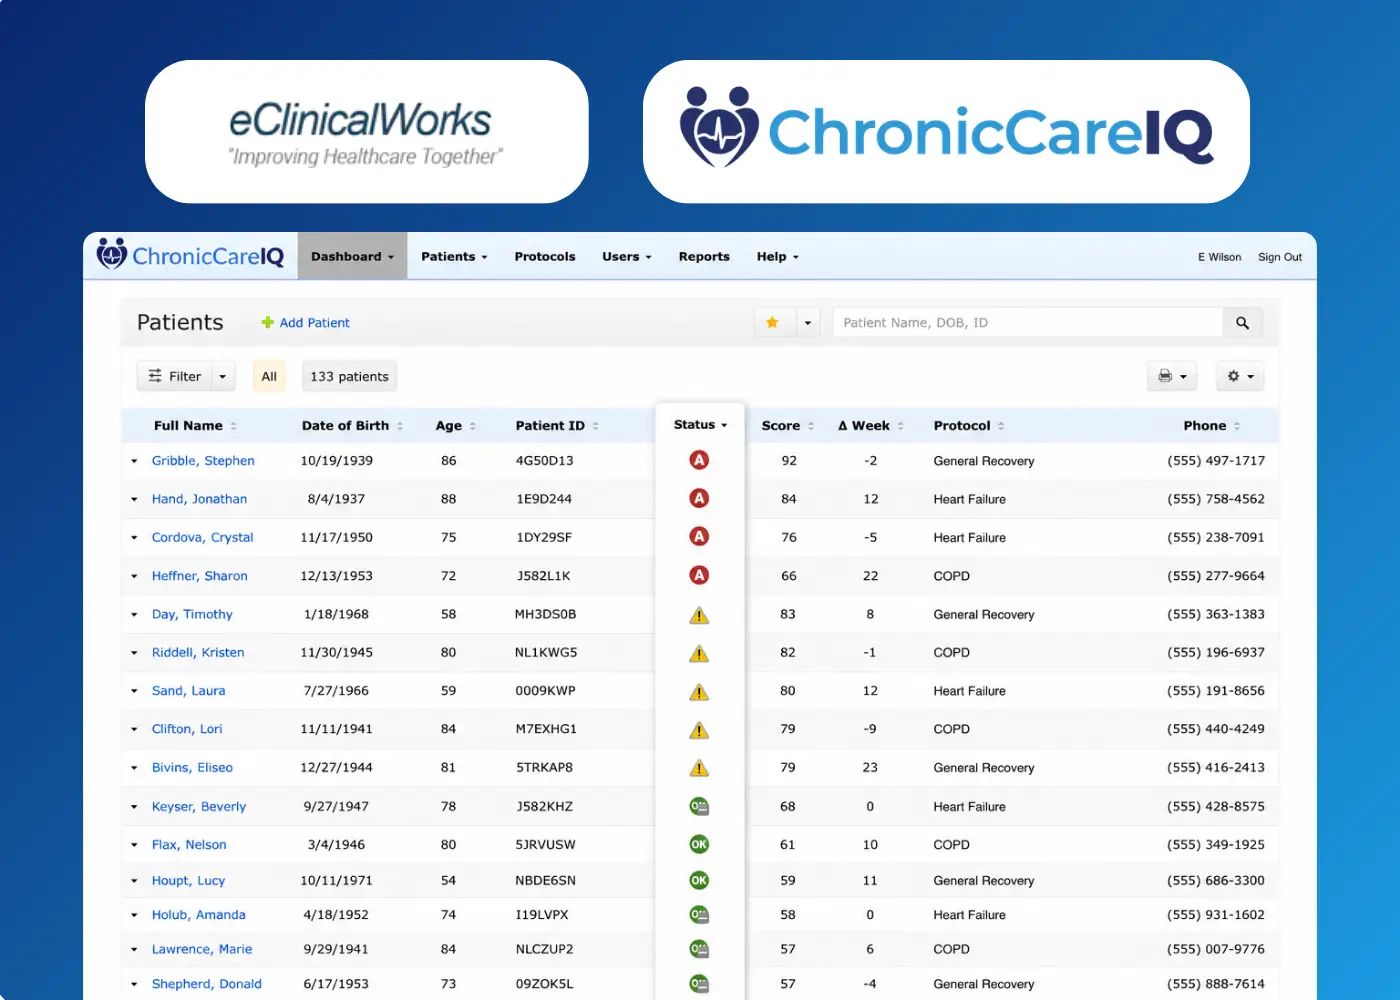Expand row for Cordova, Crystal

(134, 538)
